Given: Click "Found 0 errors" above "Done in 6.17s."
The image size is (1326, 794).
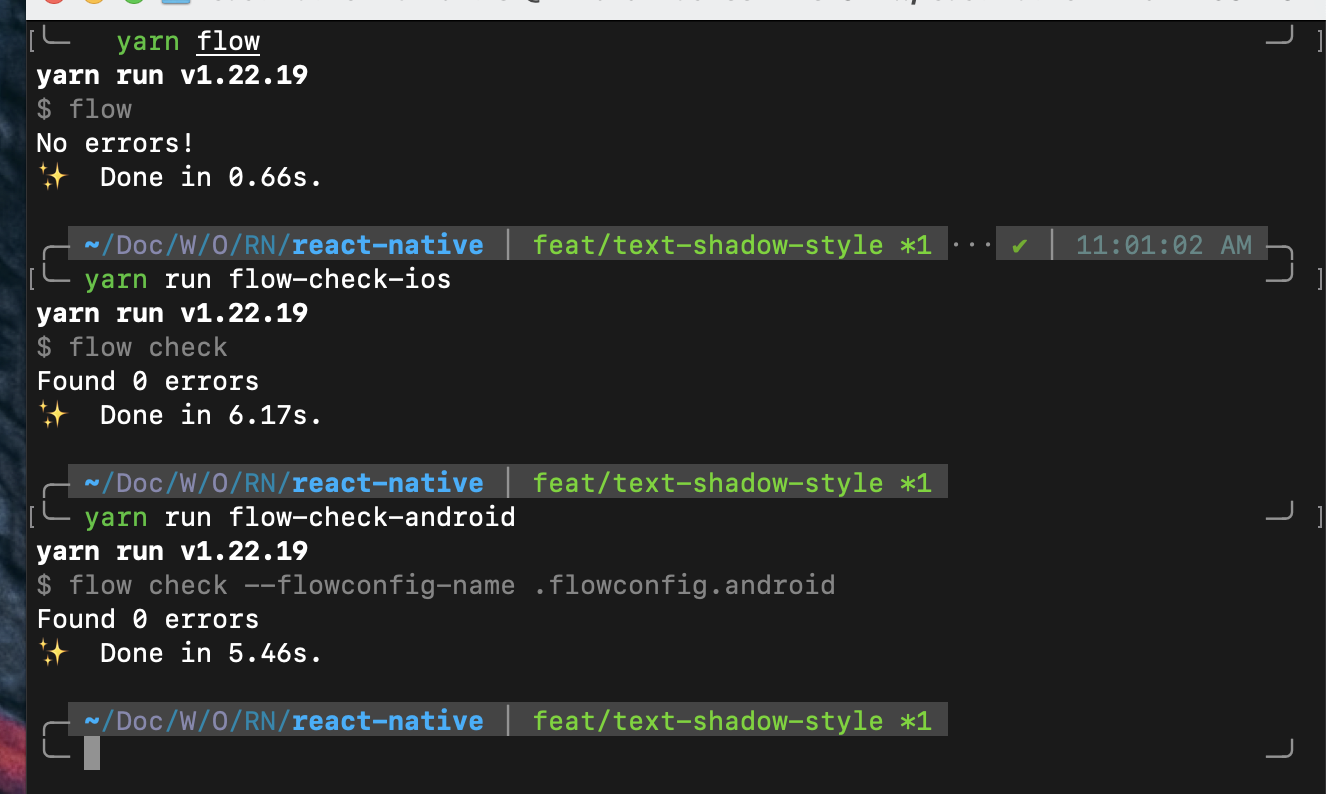Looking at the screenshot, I should pos(148,381).
